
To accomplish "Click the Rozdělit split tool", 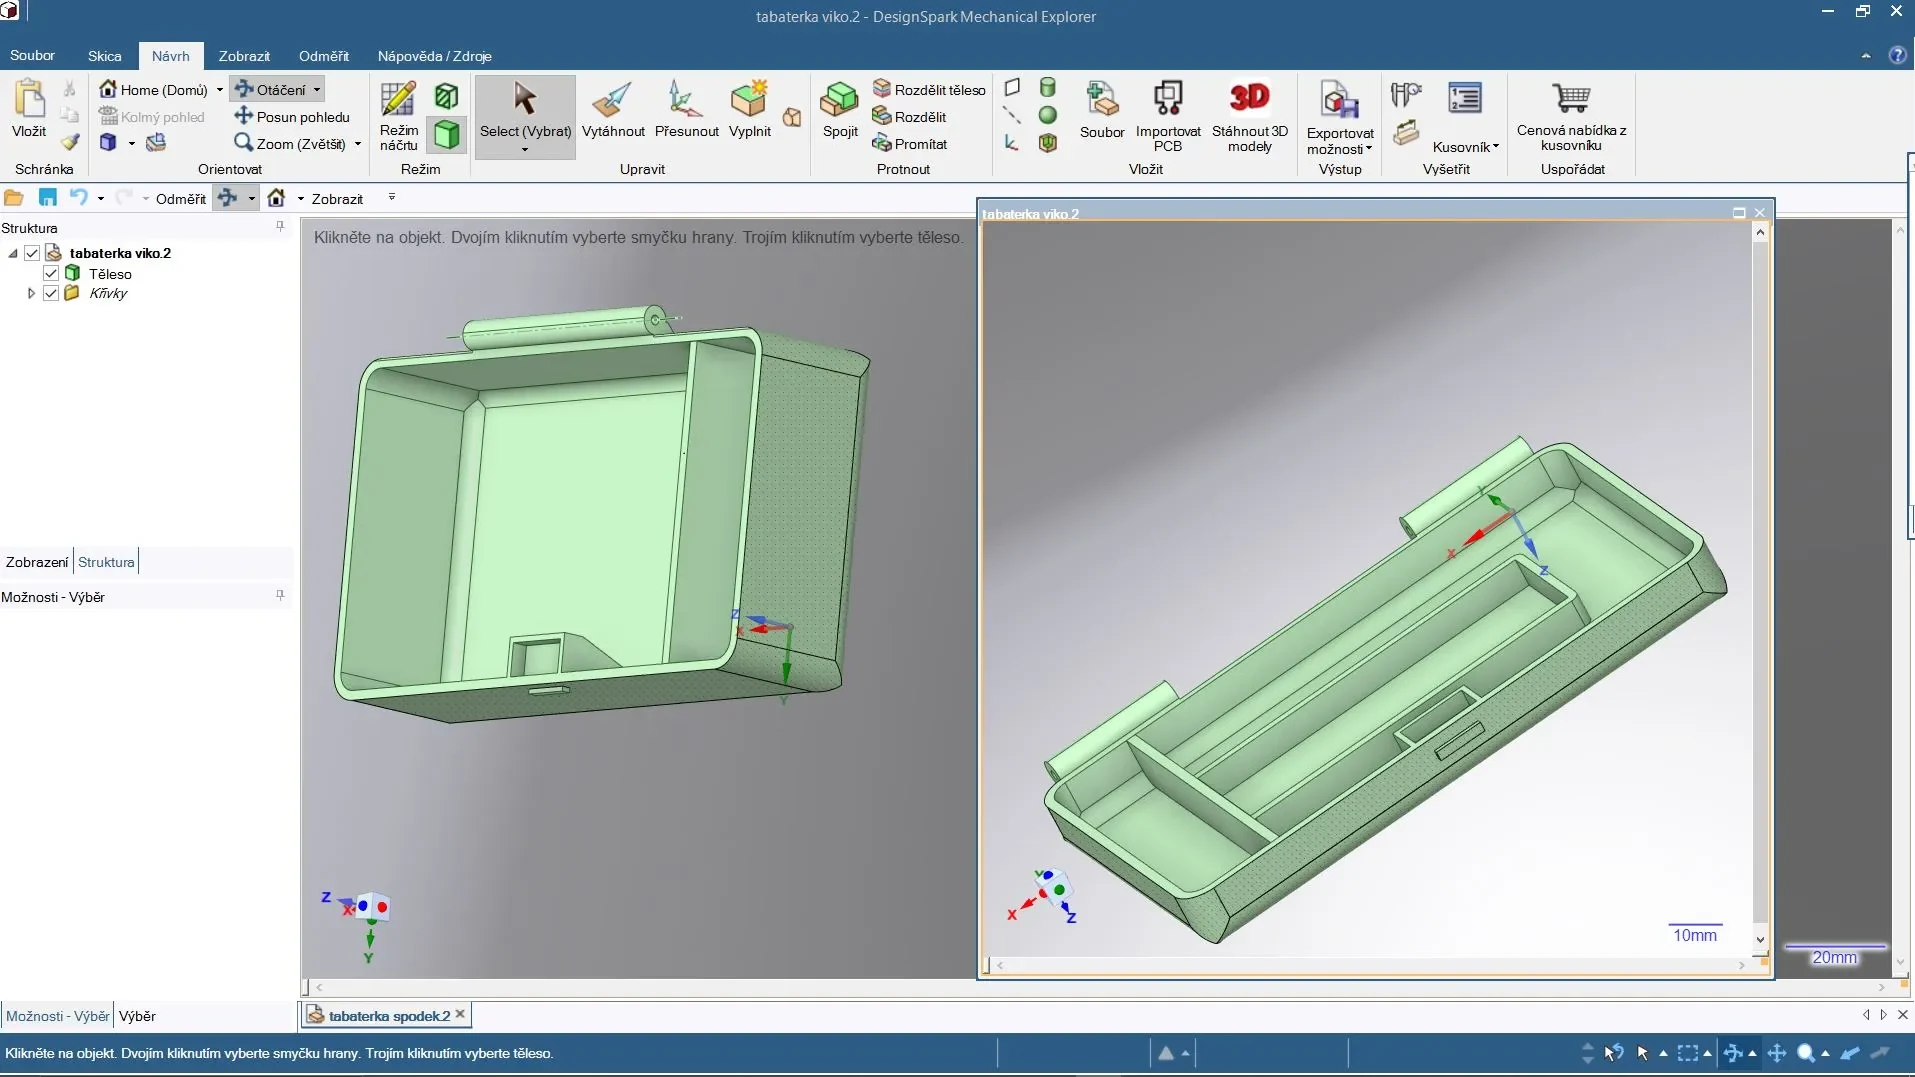I will [x=909, y=116].
